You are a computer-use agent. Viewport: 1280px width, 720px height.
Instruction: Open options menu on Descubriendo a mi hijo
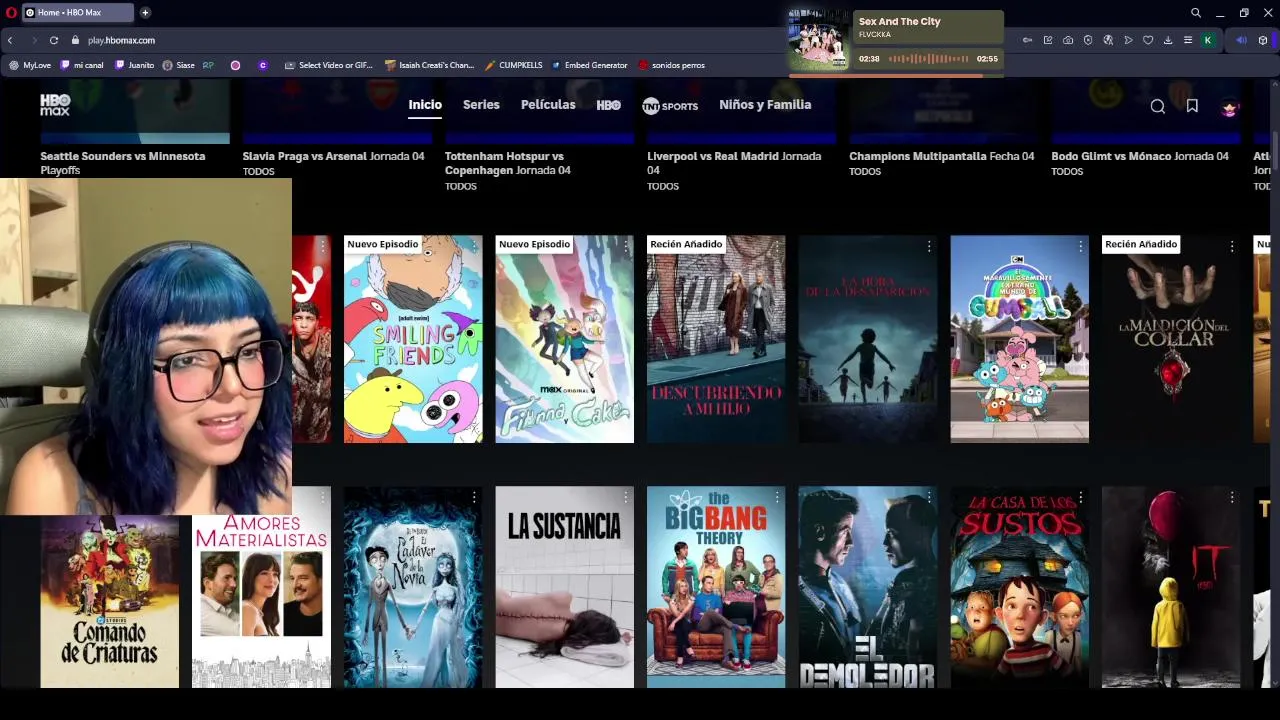click(777, 246)
